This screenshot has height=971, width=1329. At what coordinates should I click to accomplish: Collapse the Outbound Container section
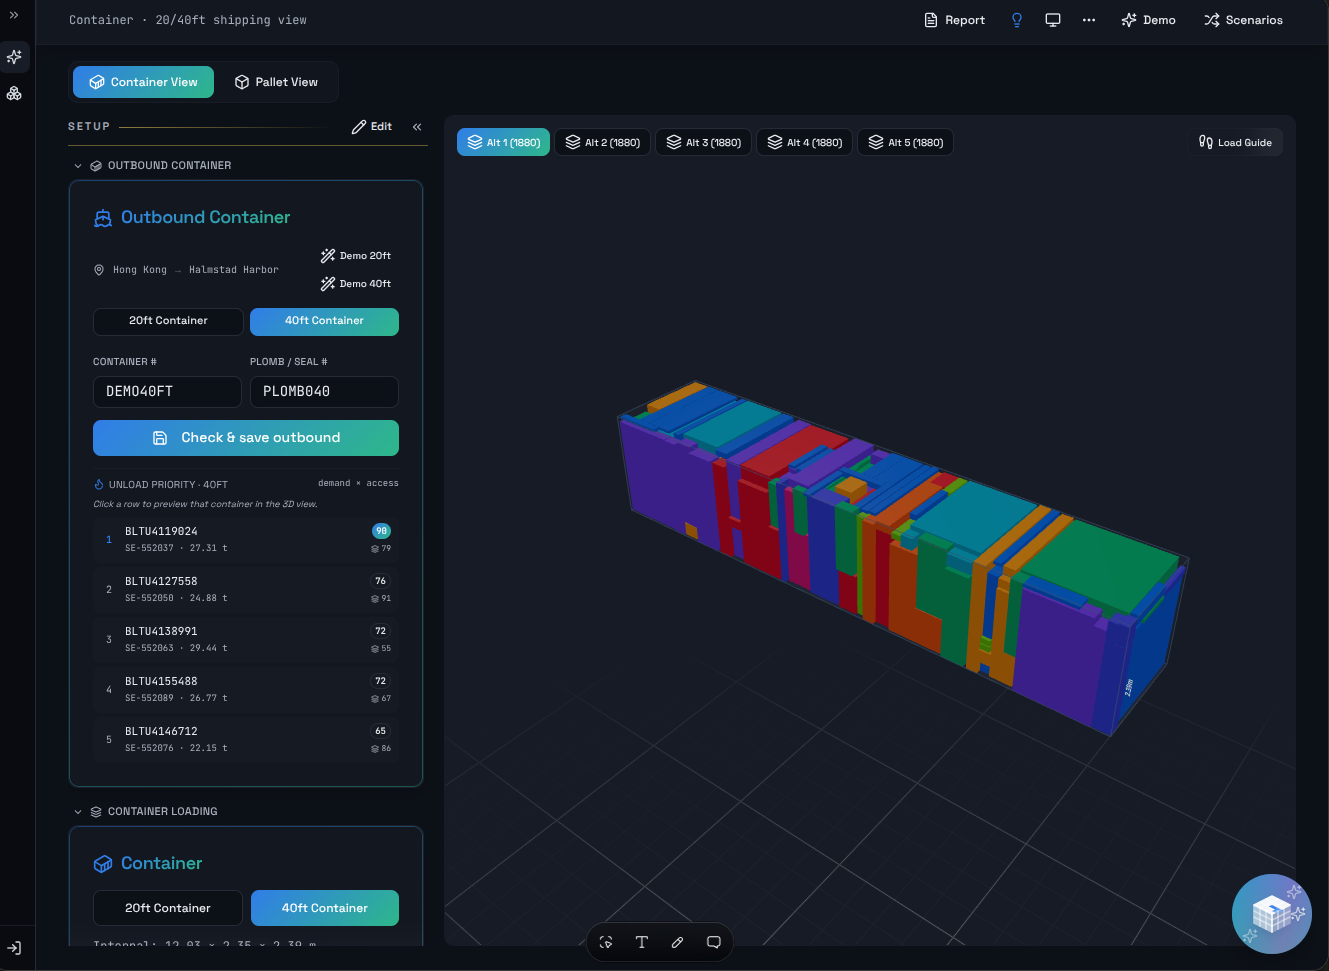point(78,166)
